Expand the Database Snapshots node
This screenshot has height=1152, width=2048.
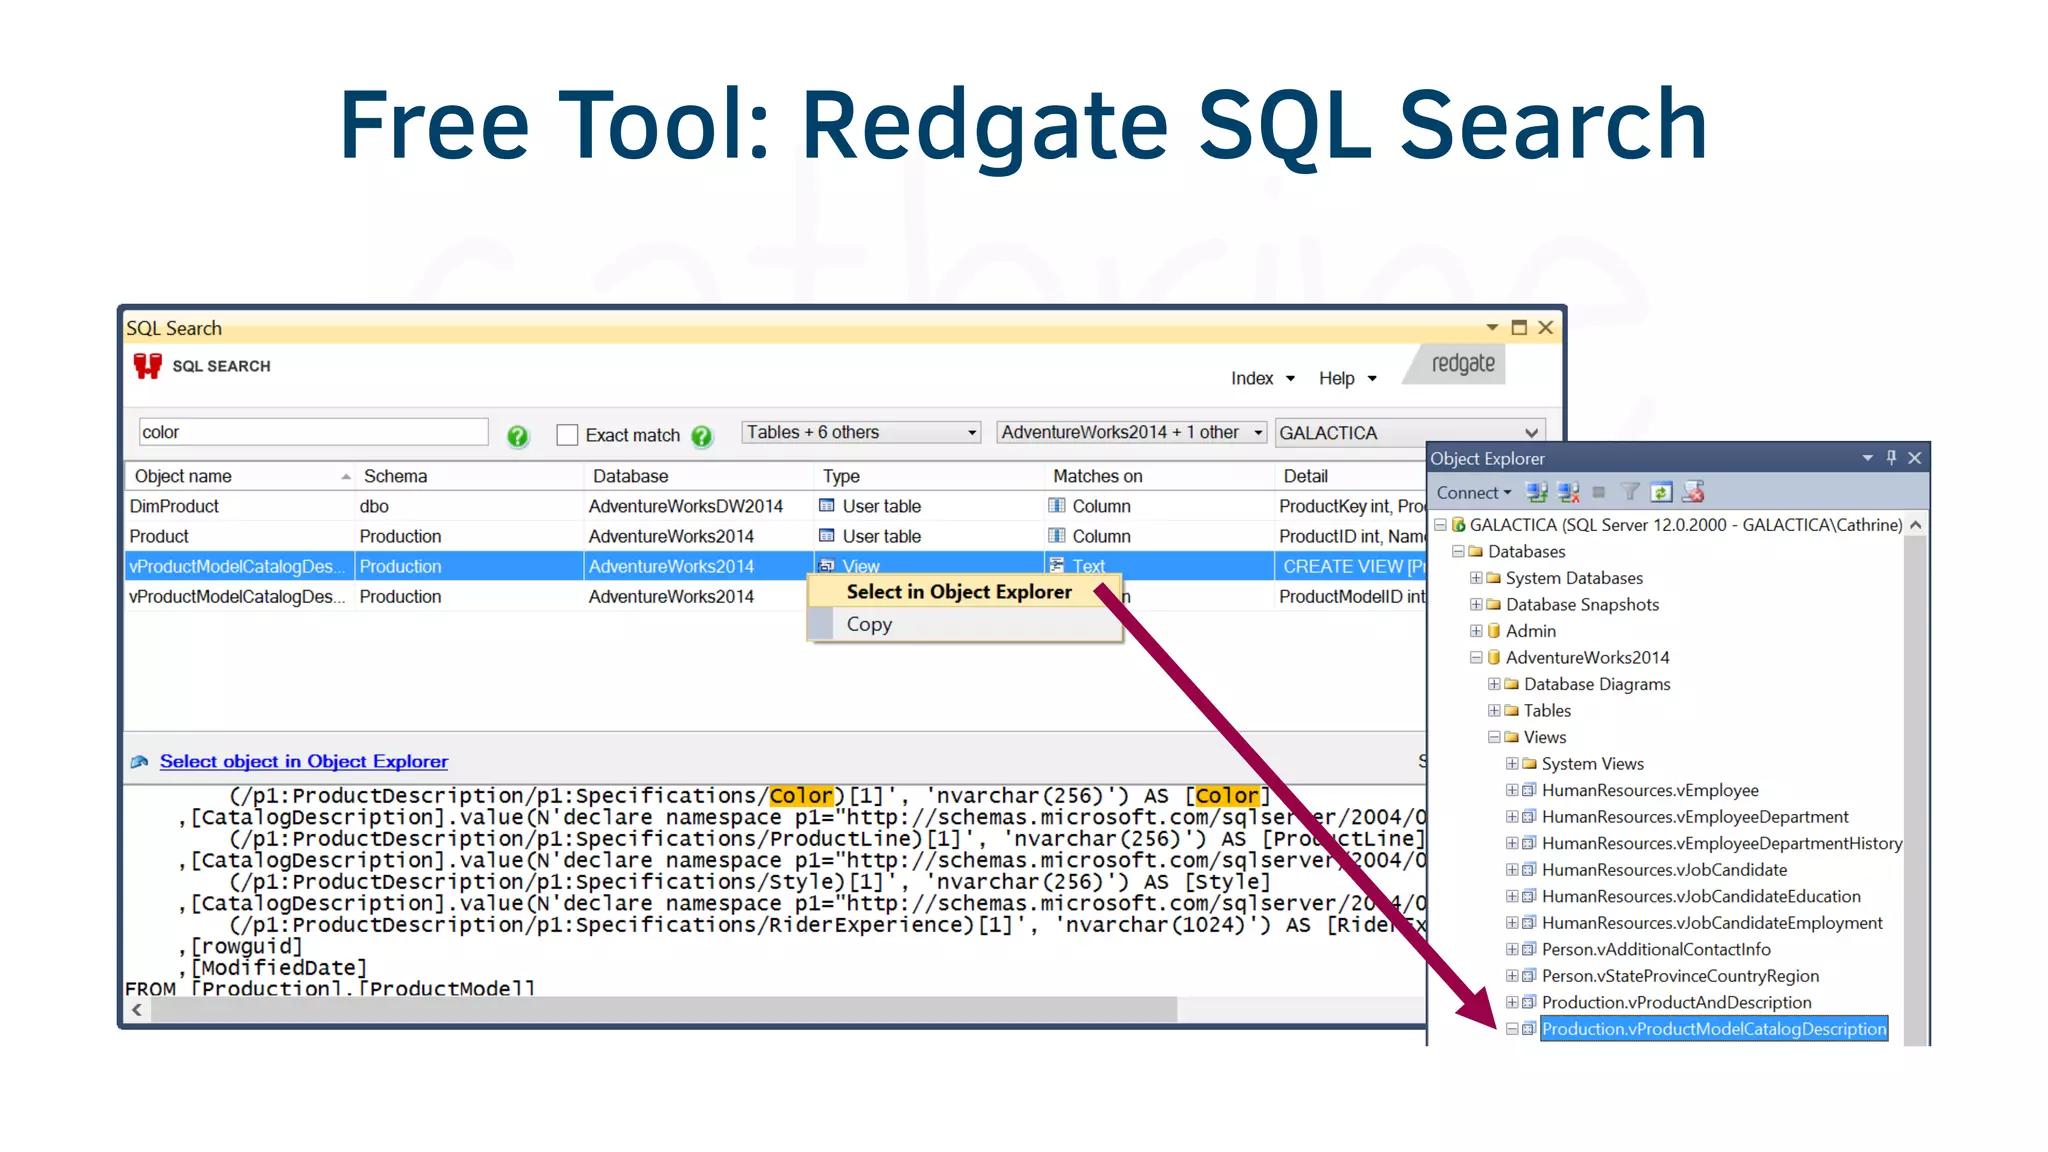pyautogui.click(x=1476, y=605)
